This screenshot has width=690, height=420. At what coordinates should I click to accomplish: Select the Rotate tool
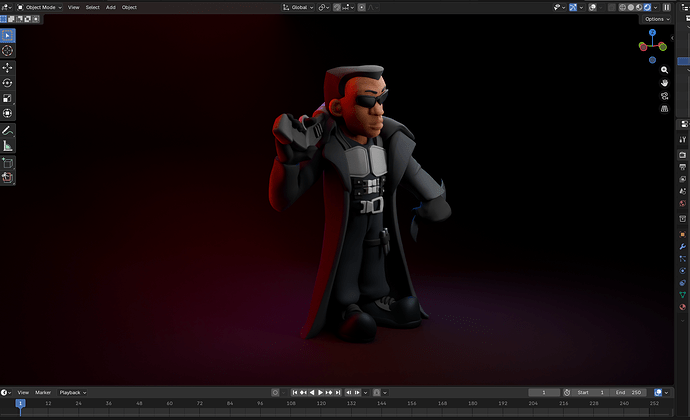(x=7, y=83)
